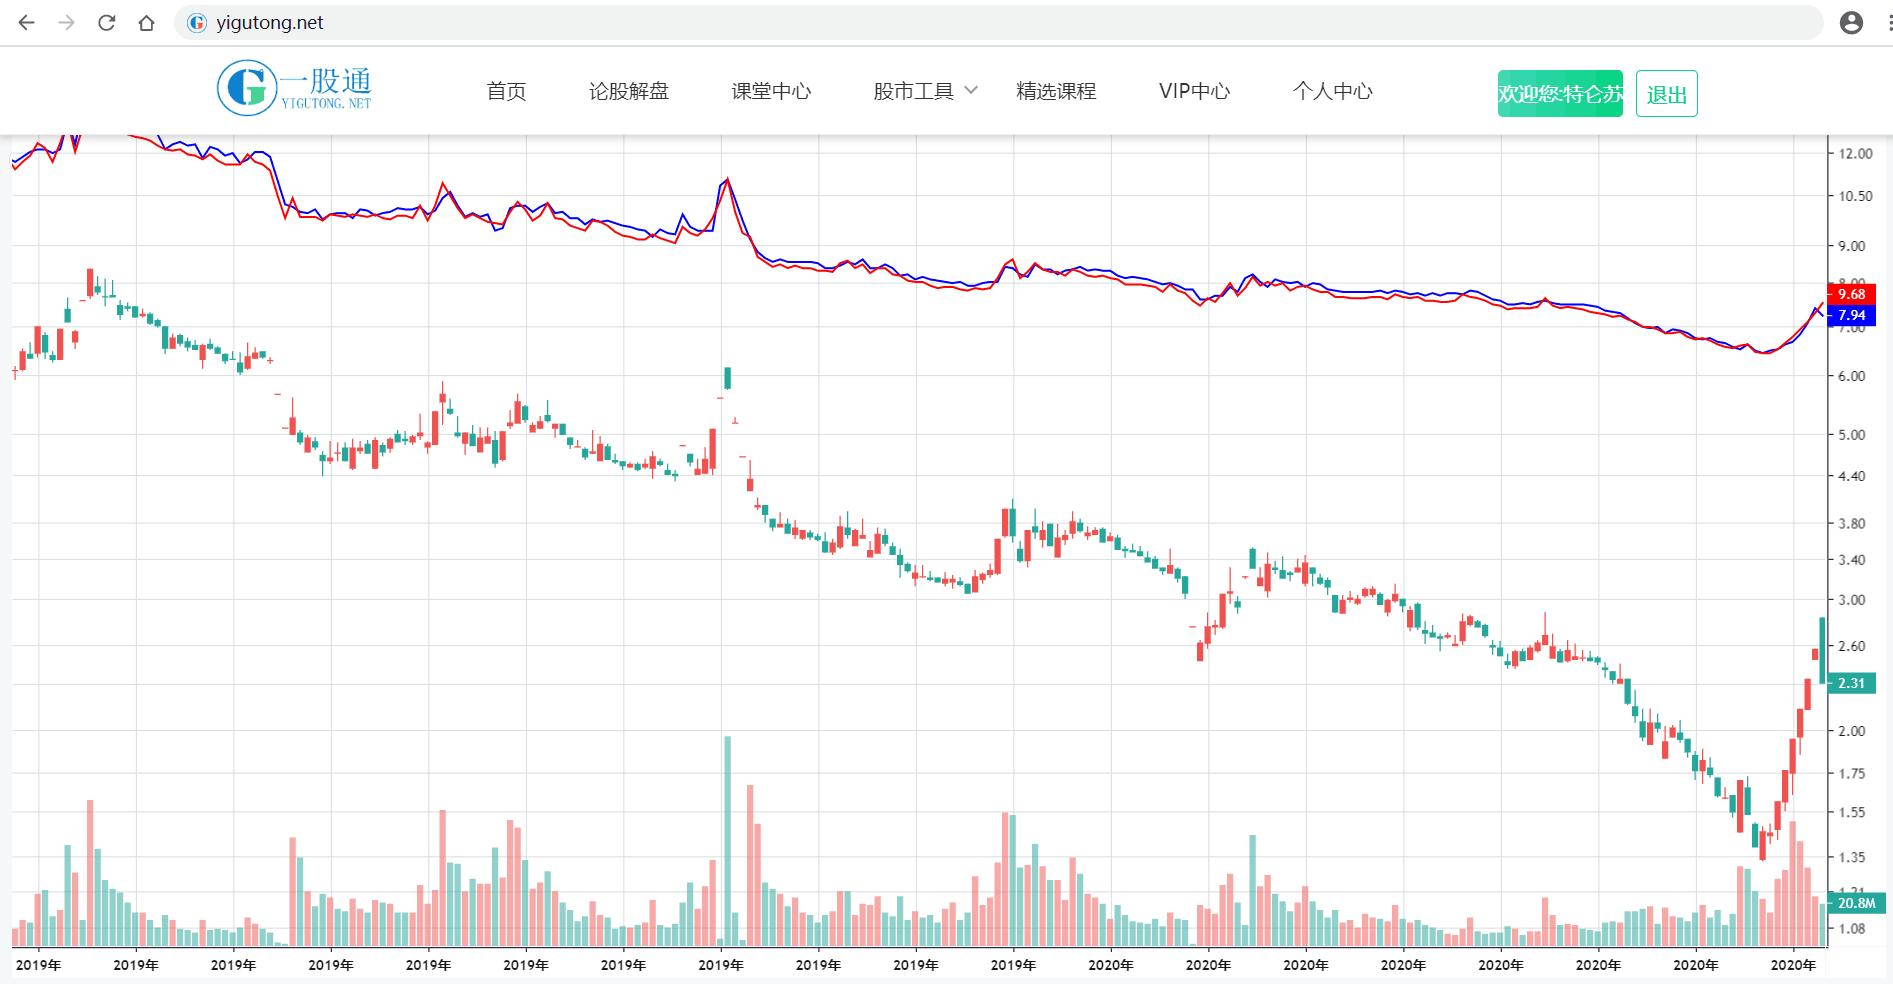Select 论股解盘 from the navigation bar

pyautogui.click(x=630, y=91)
